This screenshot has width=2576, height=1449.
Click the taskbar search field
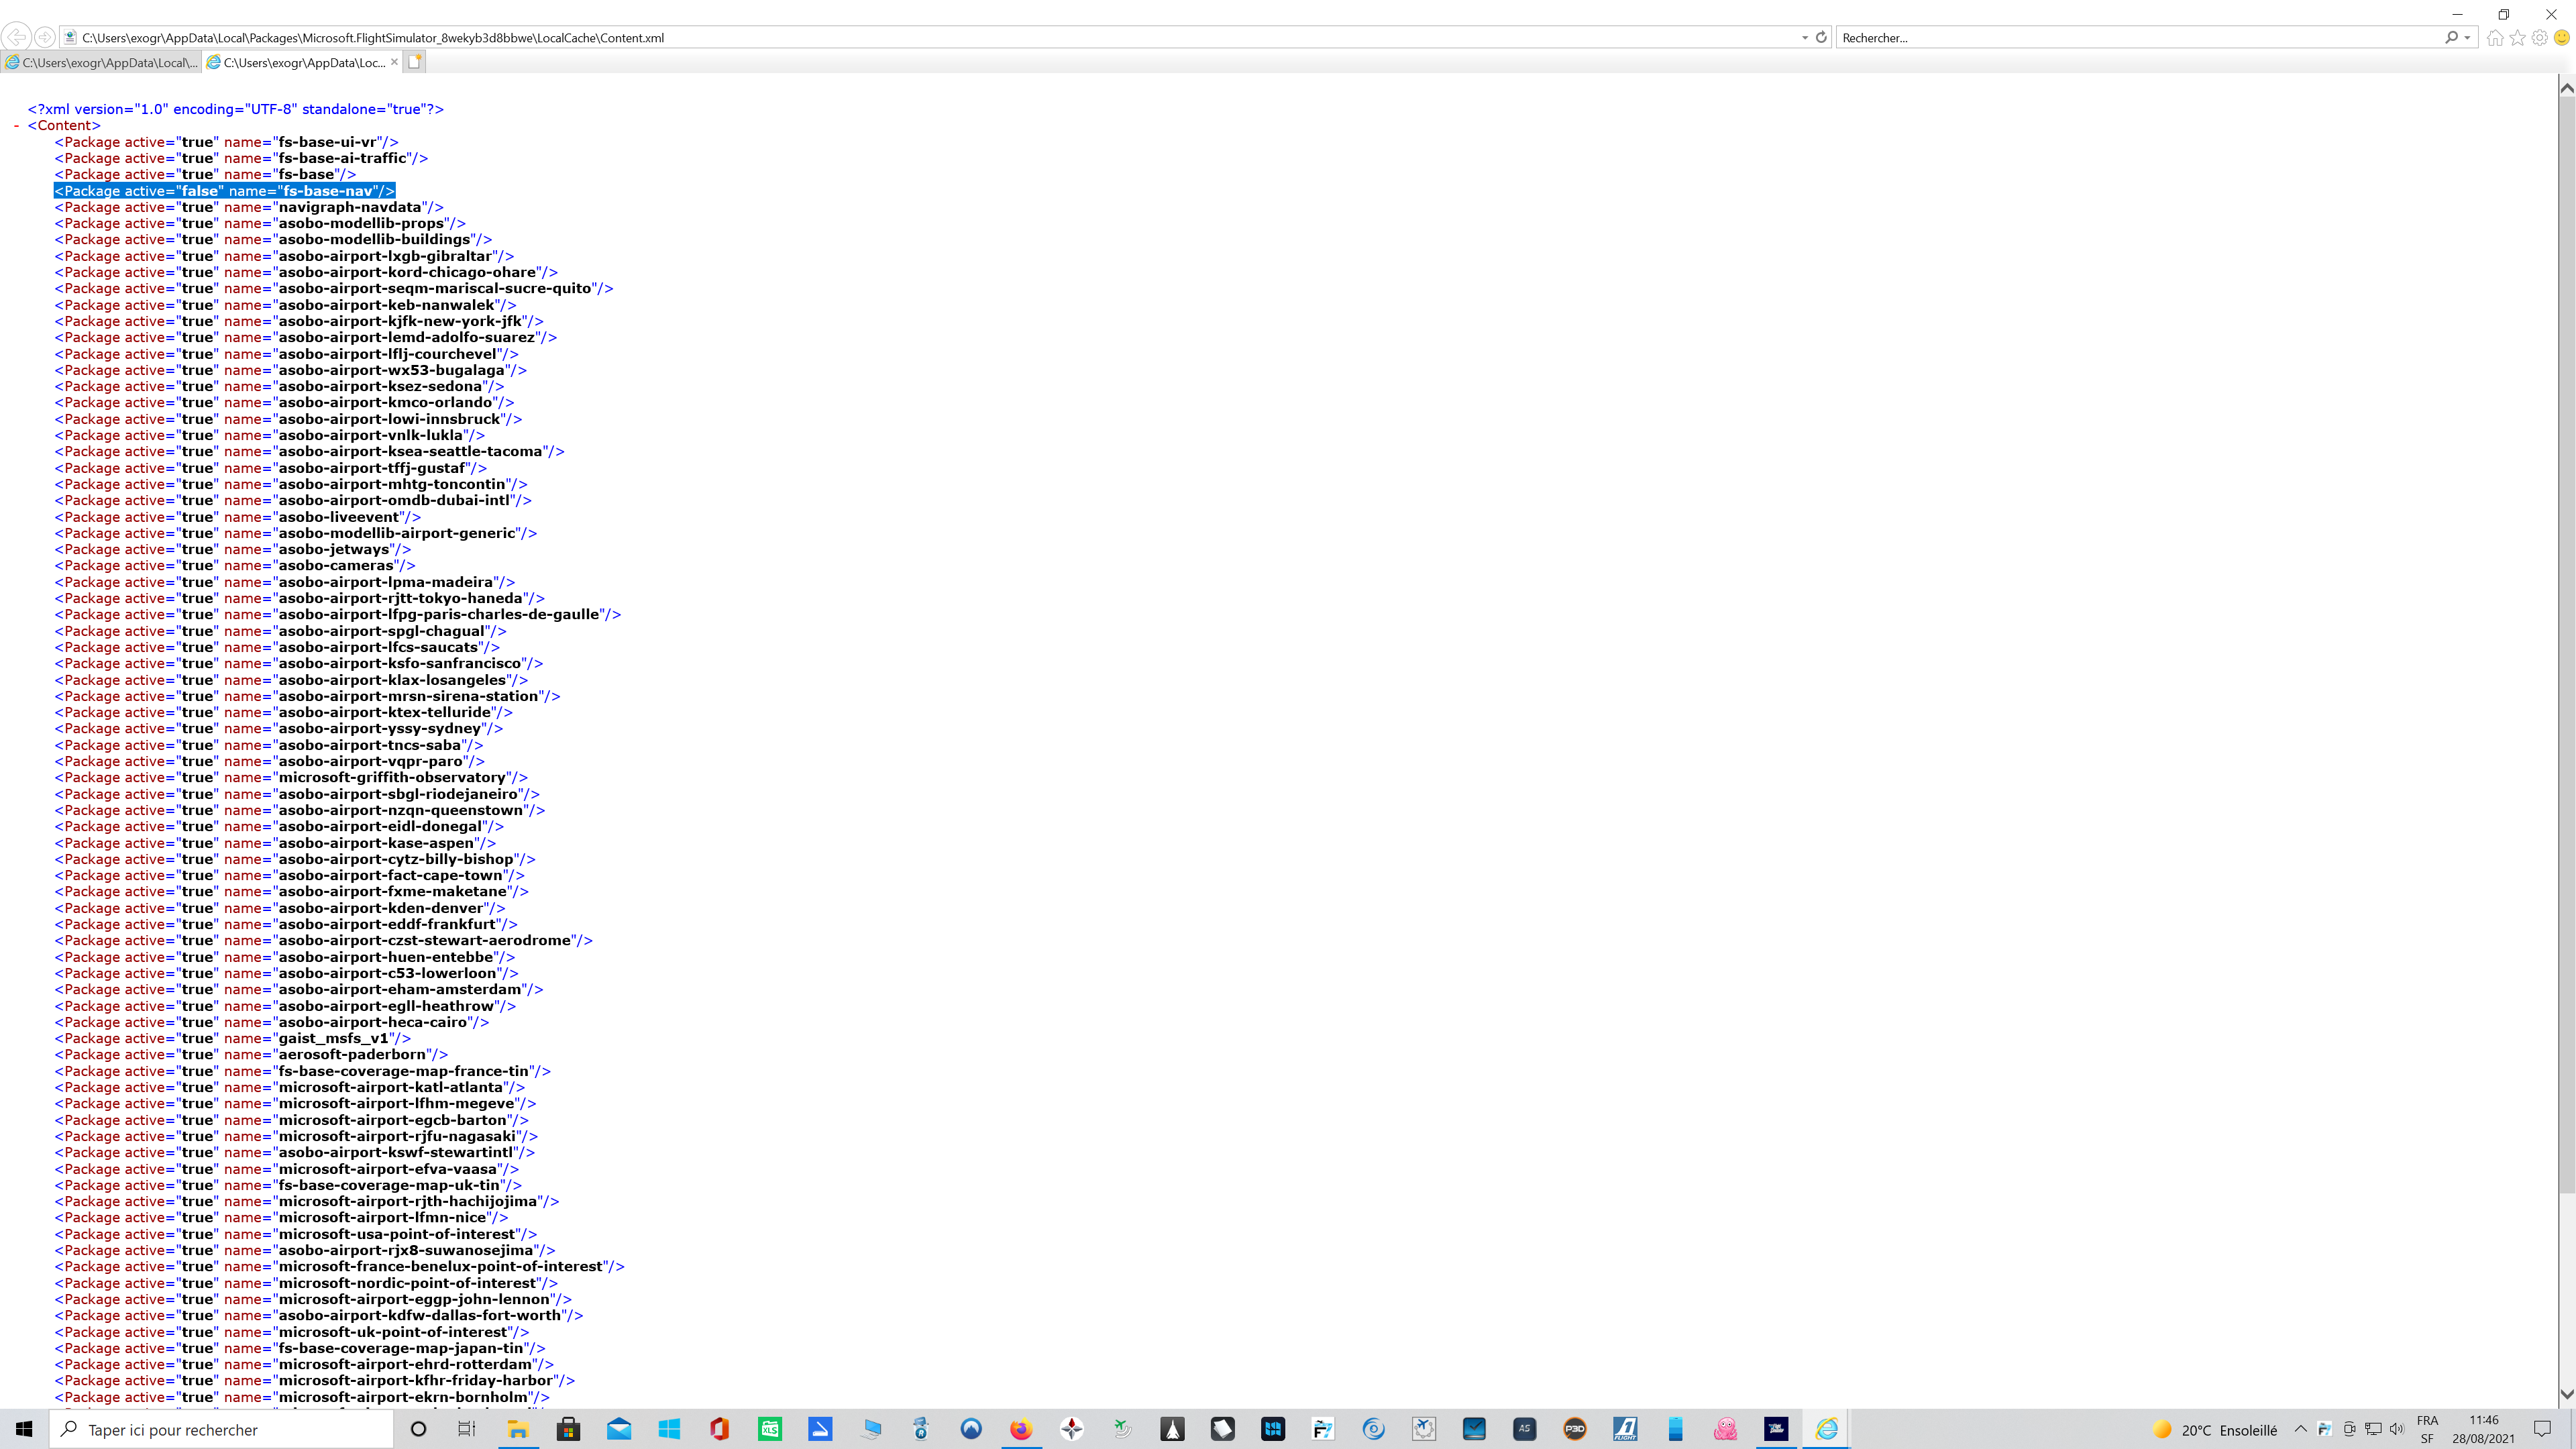221,1429
